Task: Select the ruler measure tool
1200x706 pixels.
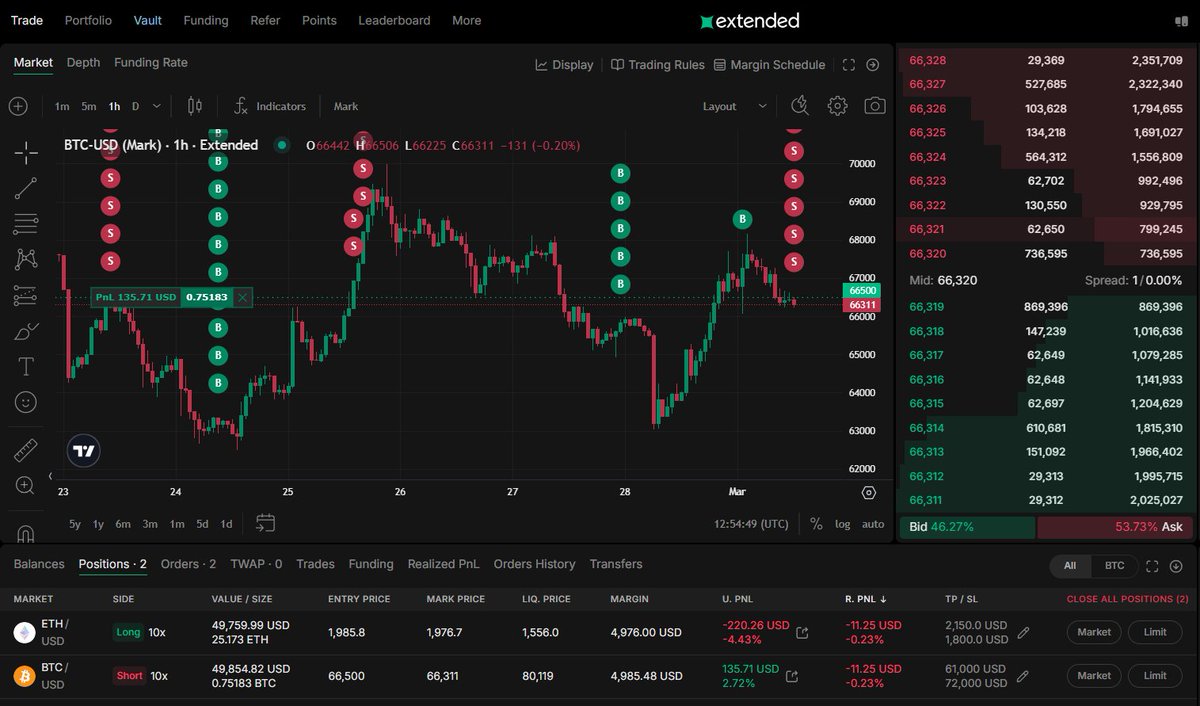Action: coord(26,450)
